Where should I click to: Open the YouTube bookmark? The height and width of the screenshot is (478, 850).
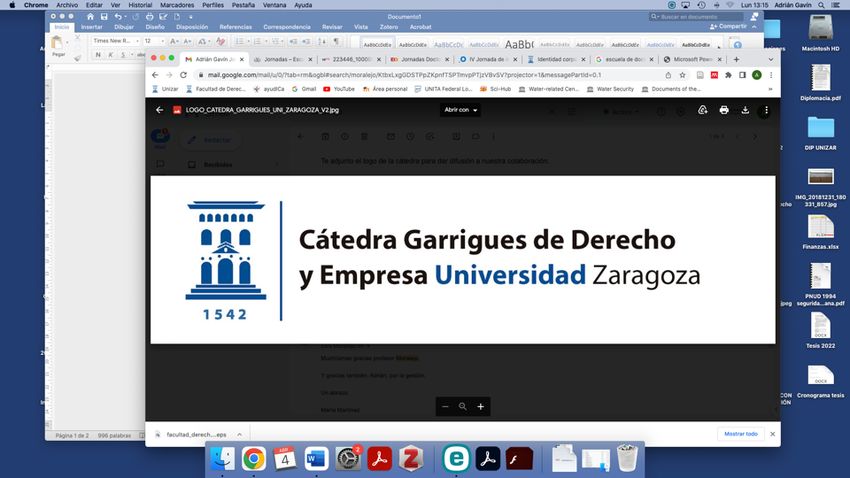[x=341, y=89]
